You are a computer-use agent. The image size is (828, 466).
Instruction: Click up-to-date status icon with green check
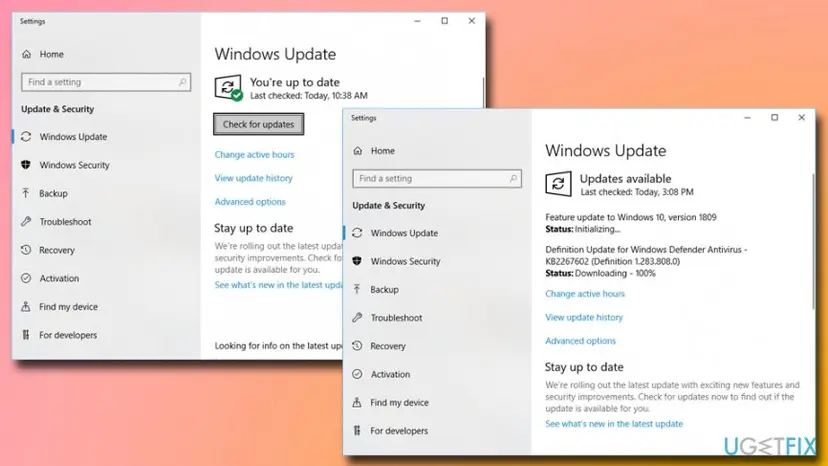click(228, 88)
